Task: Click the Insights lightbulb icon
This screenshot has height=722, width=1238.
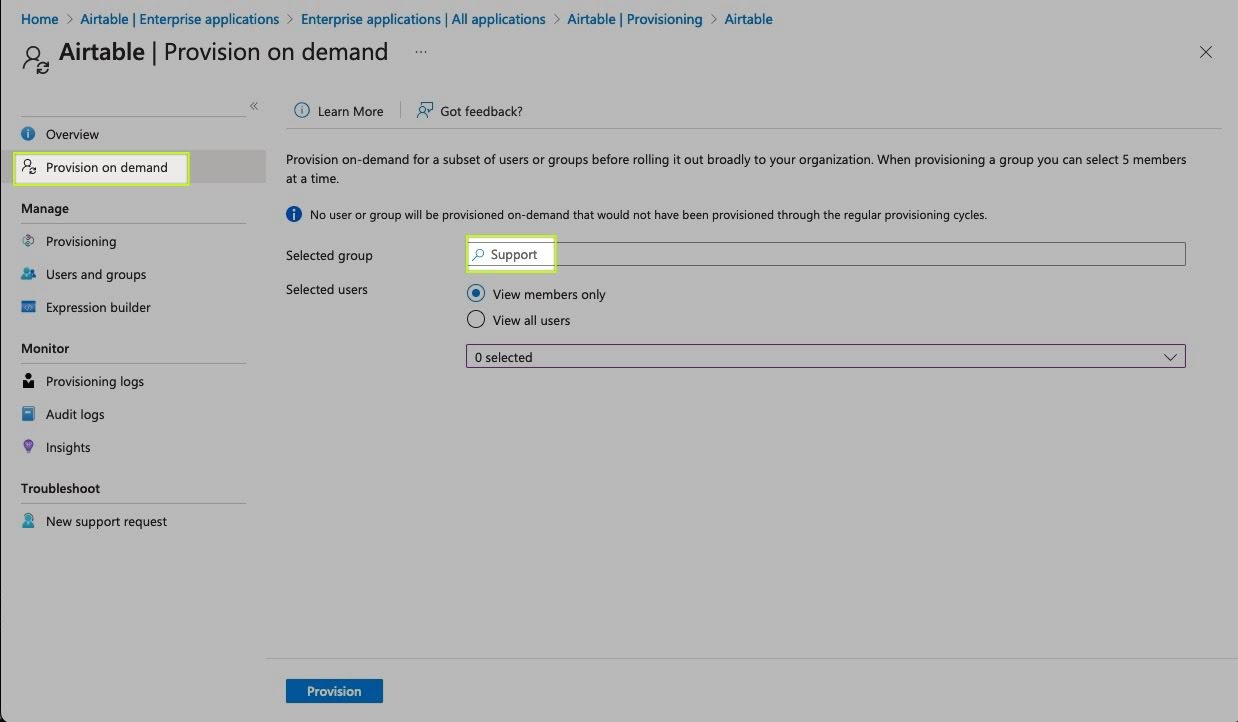Action: 28,447
